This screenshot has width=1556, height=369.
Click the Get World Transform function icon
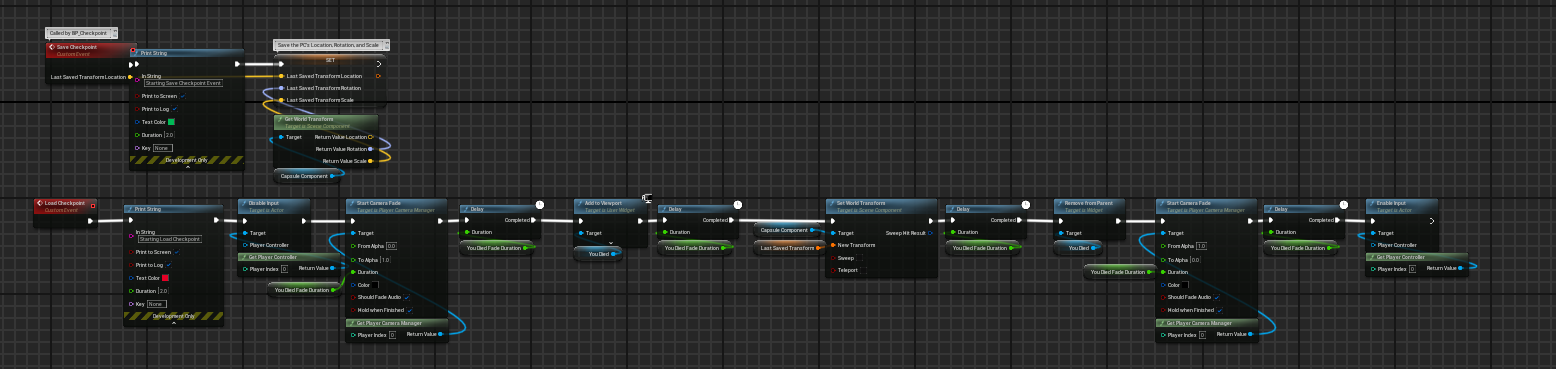point(280,119)
